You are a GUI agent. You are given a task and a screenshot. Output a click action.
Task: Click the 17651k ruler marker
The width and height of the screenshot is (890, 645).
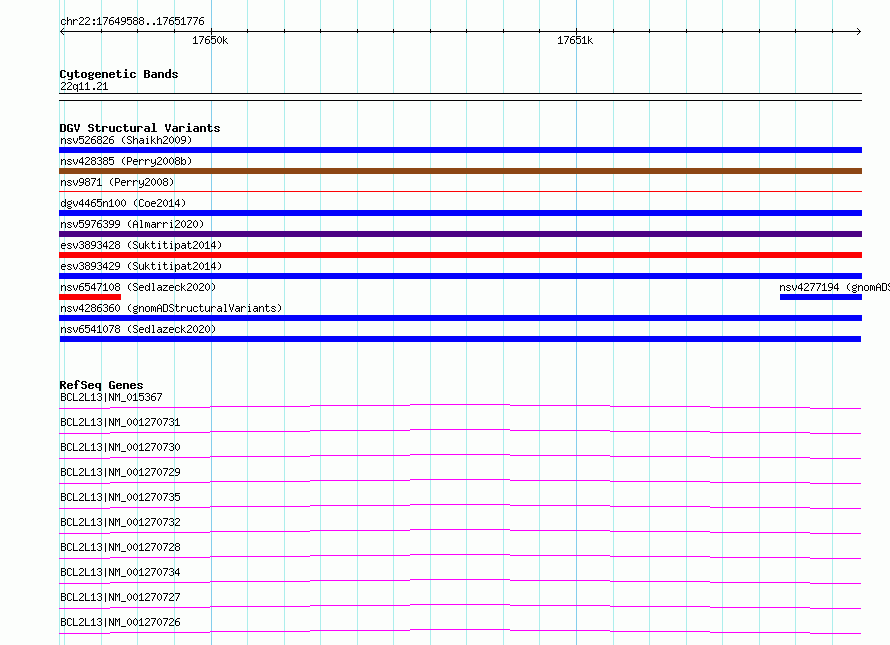pyautogui.click(x=575, y=40)
